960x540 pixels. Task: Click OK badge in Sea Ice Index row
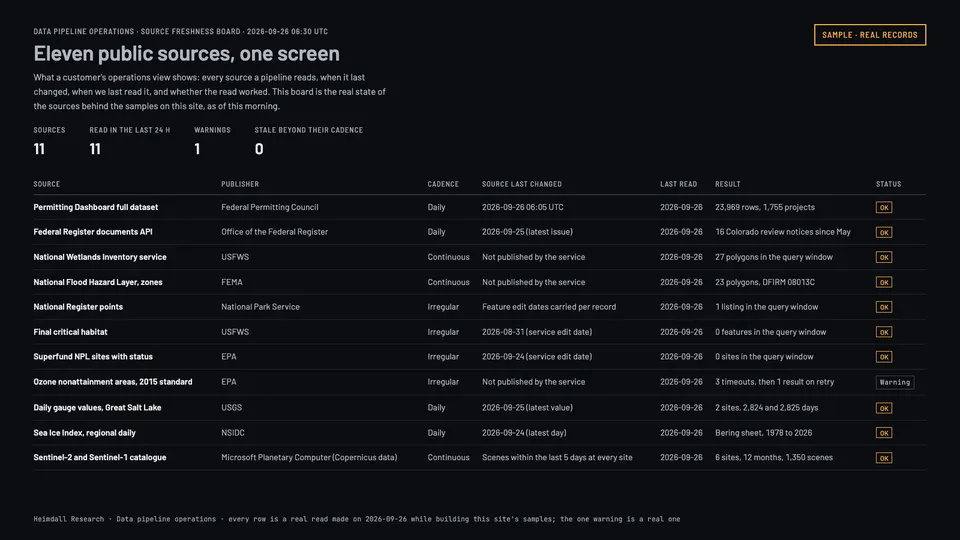(883, 433)
